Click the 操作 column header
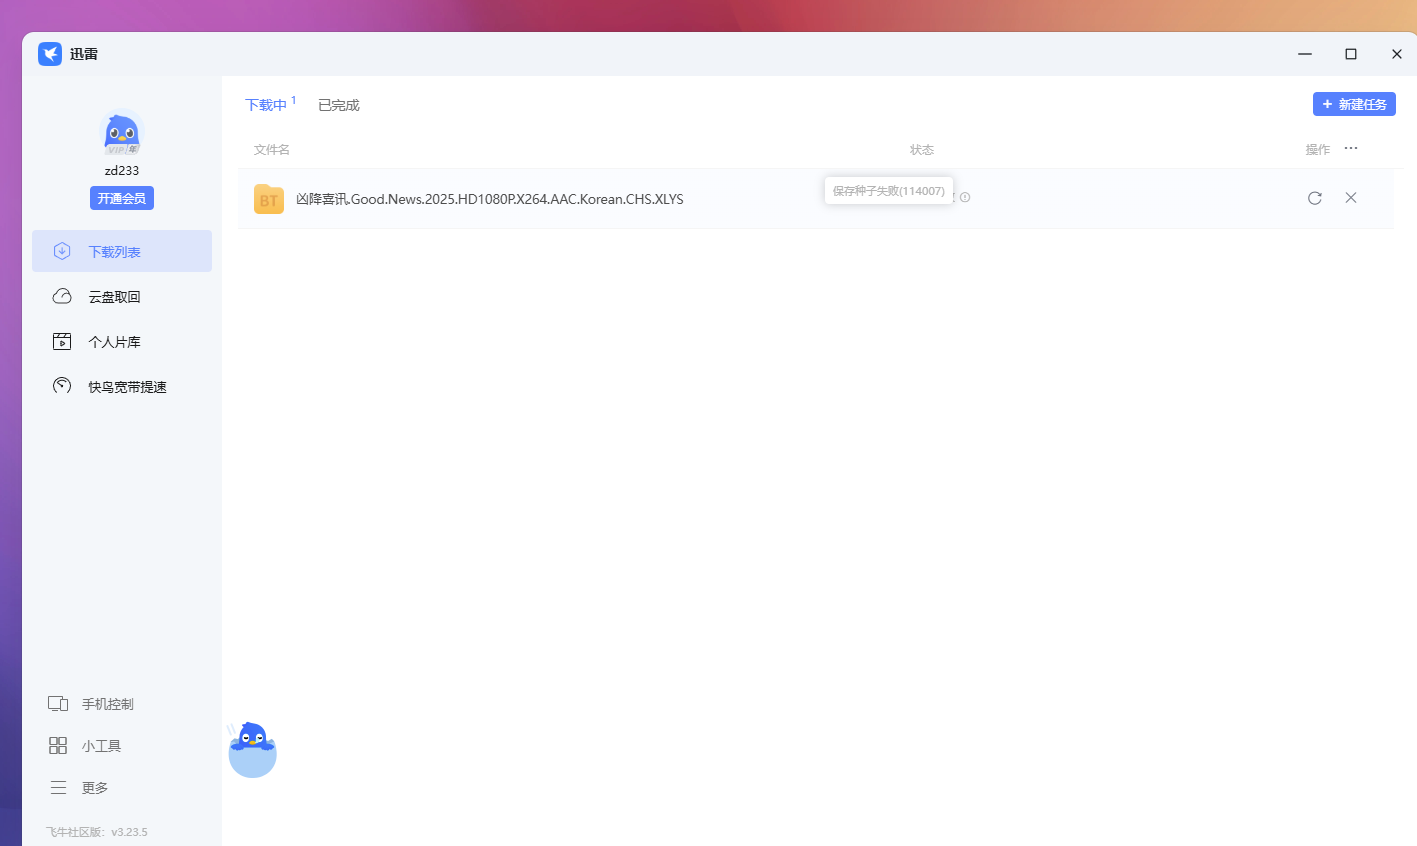Screen dimensions: 1417x846 click(x=1318, y=150)
